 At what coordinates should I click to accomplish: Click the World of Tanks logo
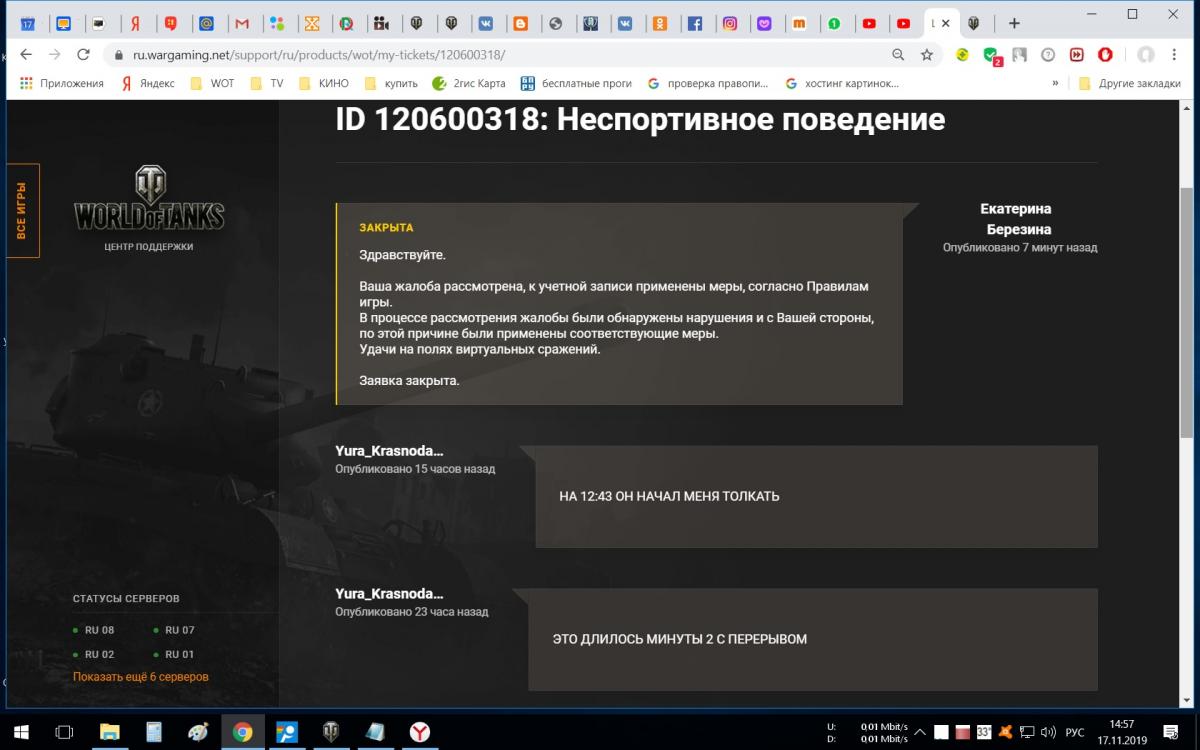[149, 199]
